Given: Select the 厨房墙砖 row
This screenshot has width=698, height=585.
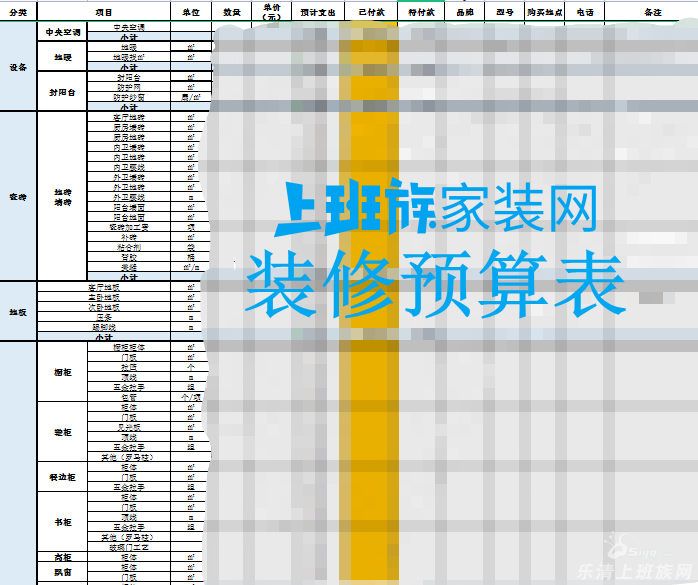Looking at the screenshot, I should [x=129, y=127].
